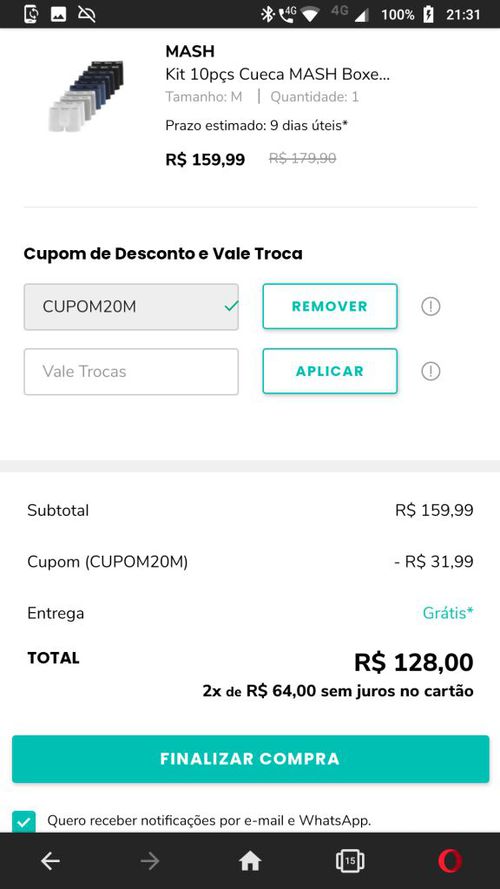Uncheck notifications by e-mail and WhatsApp checkbox
The height and width of the screenshot is (889, 500).
[x=24, y=822]
